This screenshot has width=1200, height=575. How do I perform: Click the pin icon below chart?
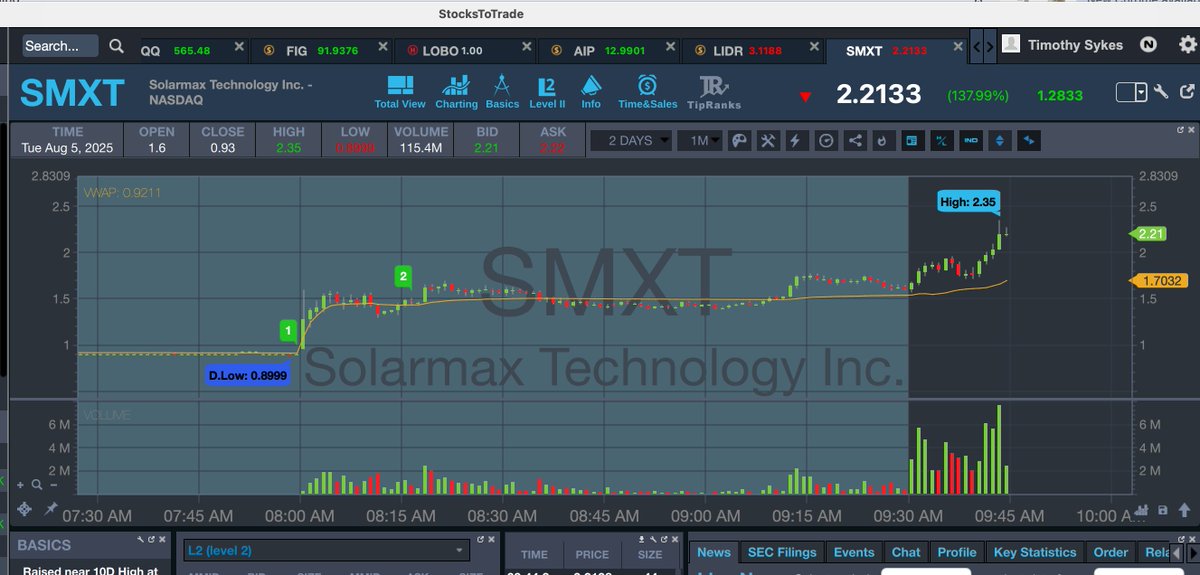[x=50, y=509]
